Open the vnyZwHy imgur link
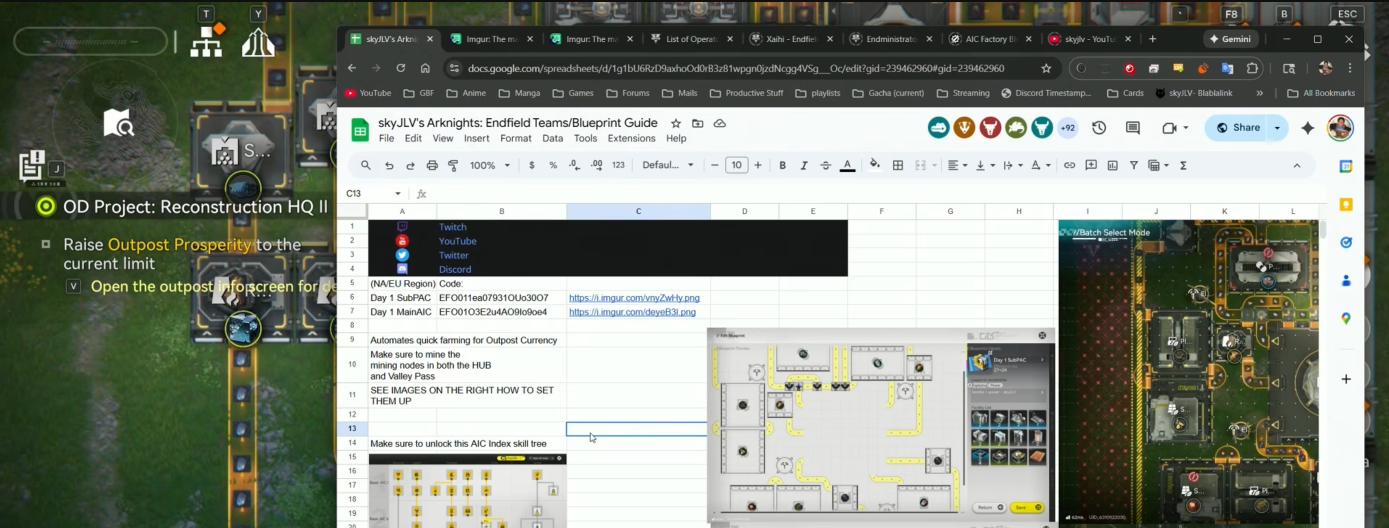The image size is (1389, 528). tap(634, 298)
